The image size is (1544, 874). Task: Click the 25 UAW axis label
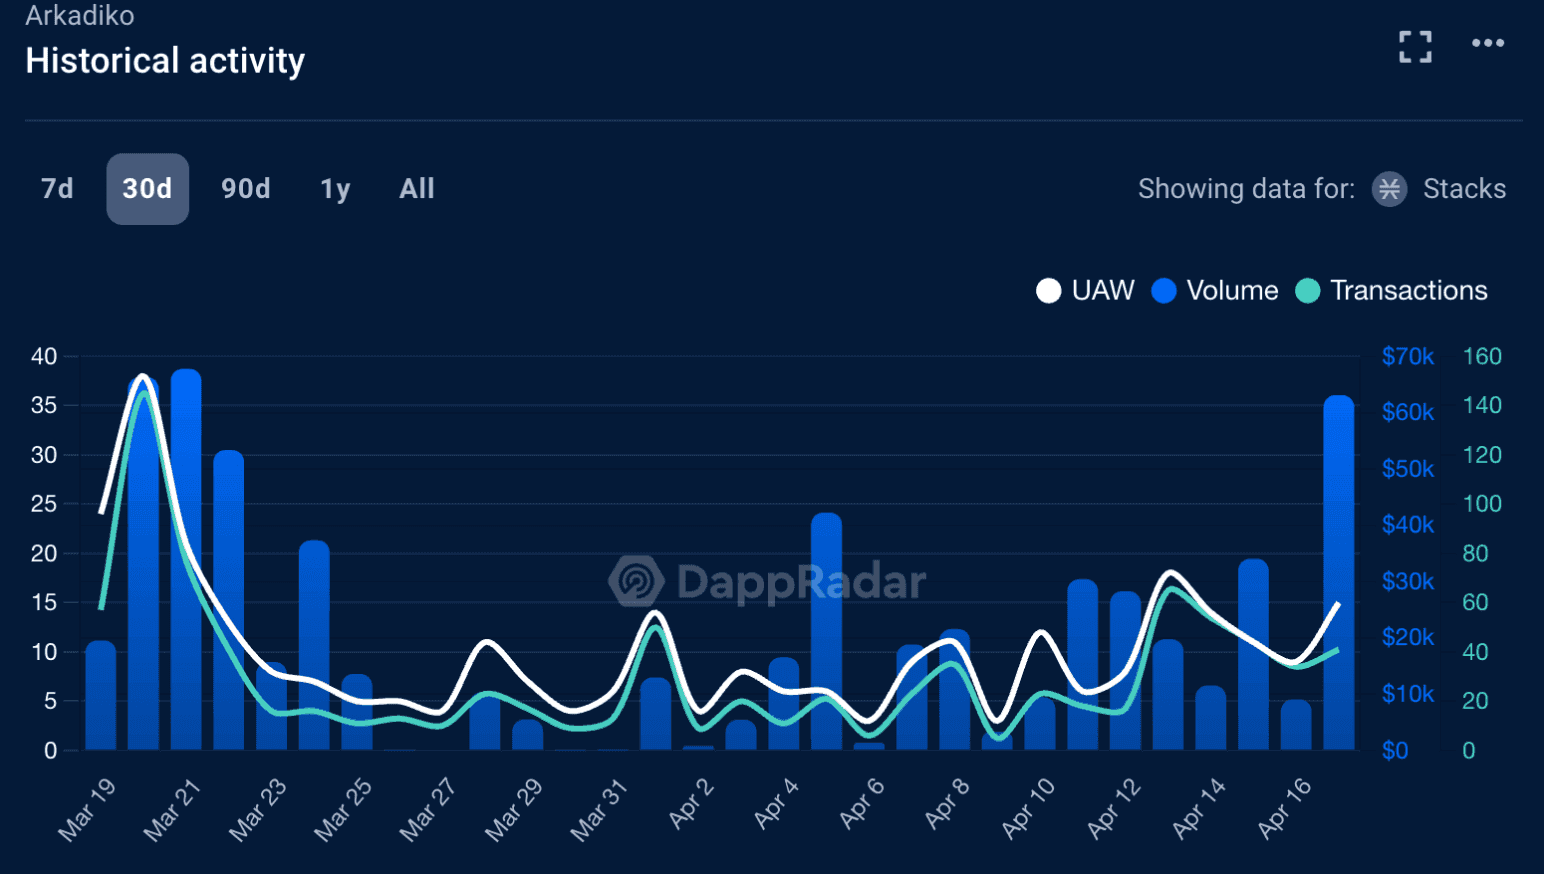click(x=44, y=504)
